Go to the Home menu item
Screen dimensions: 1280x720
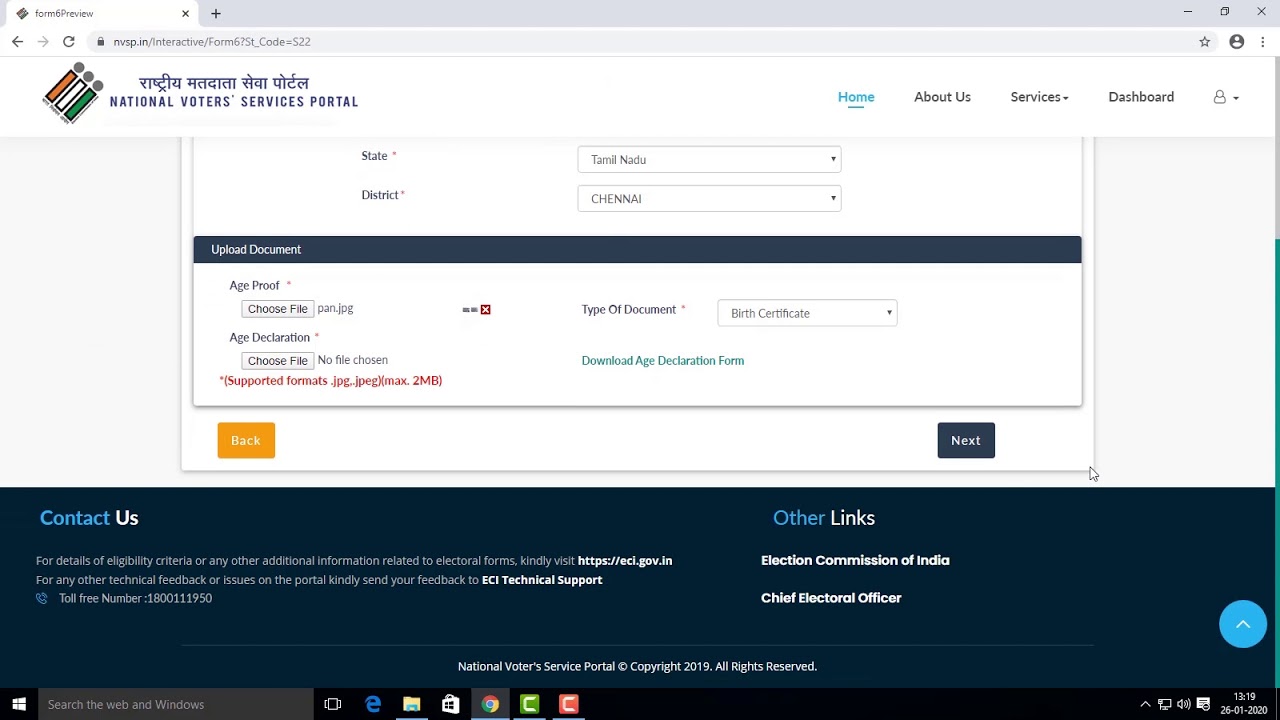[x=856, y=97]
